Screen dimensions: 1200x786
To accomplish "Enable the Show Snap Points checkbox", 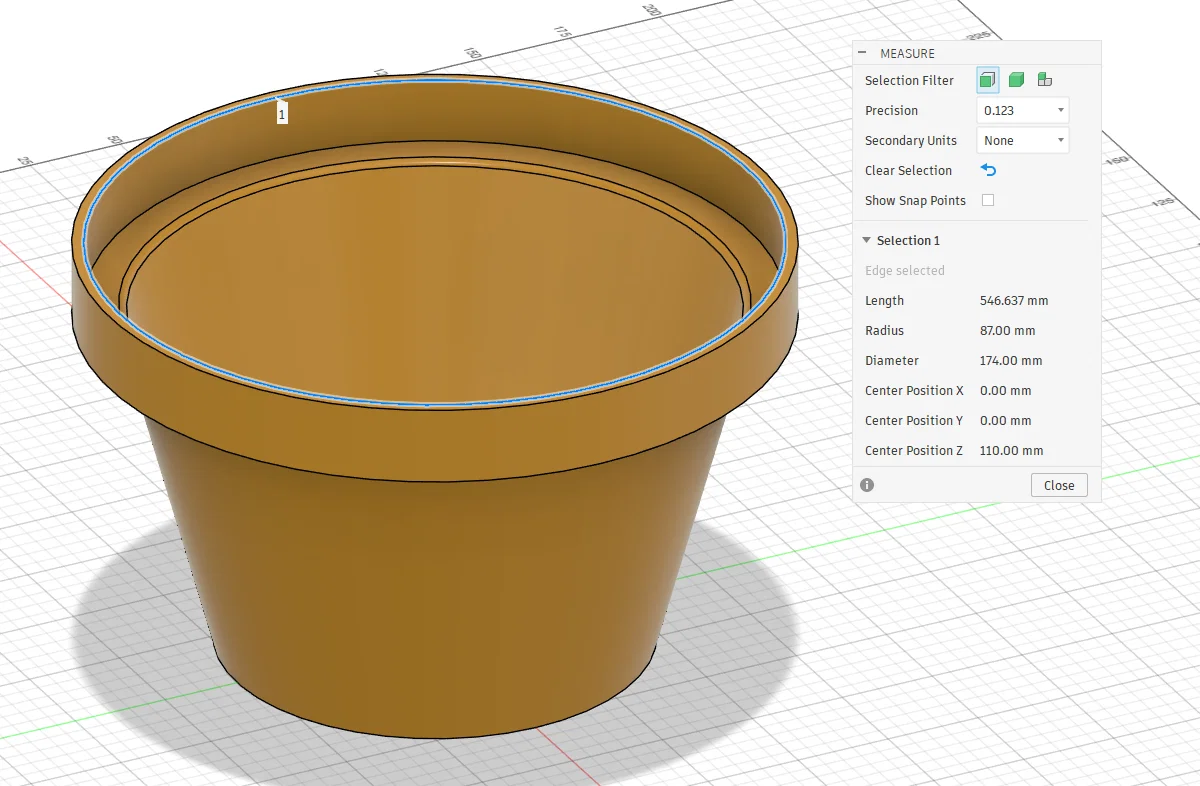I will pos(988,200).
